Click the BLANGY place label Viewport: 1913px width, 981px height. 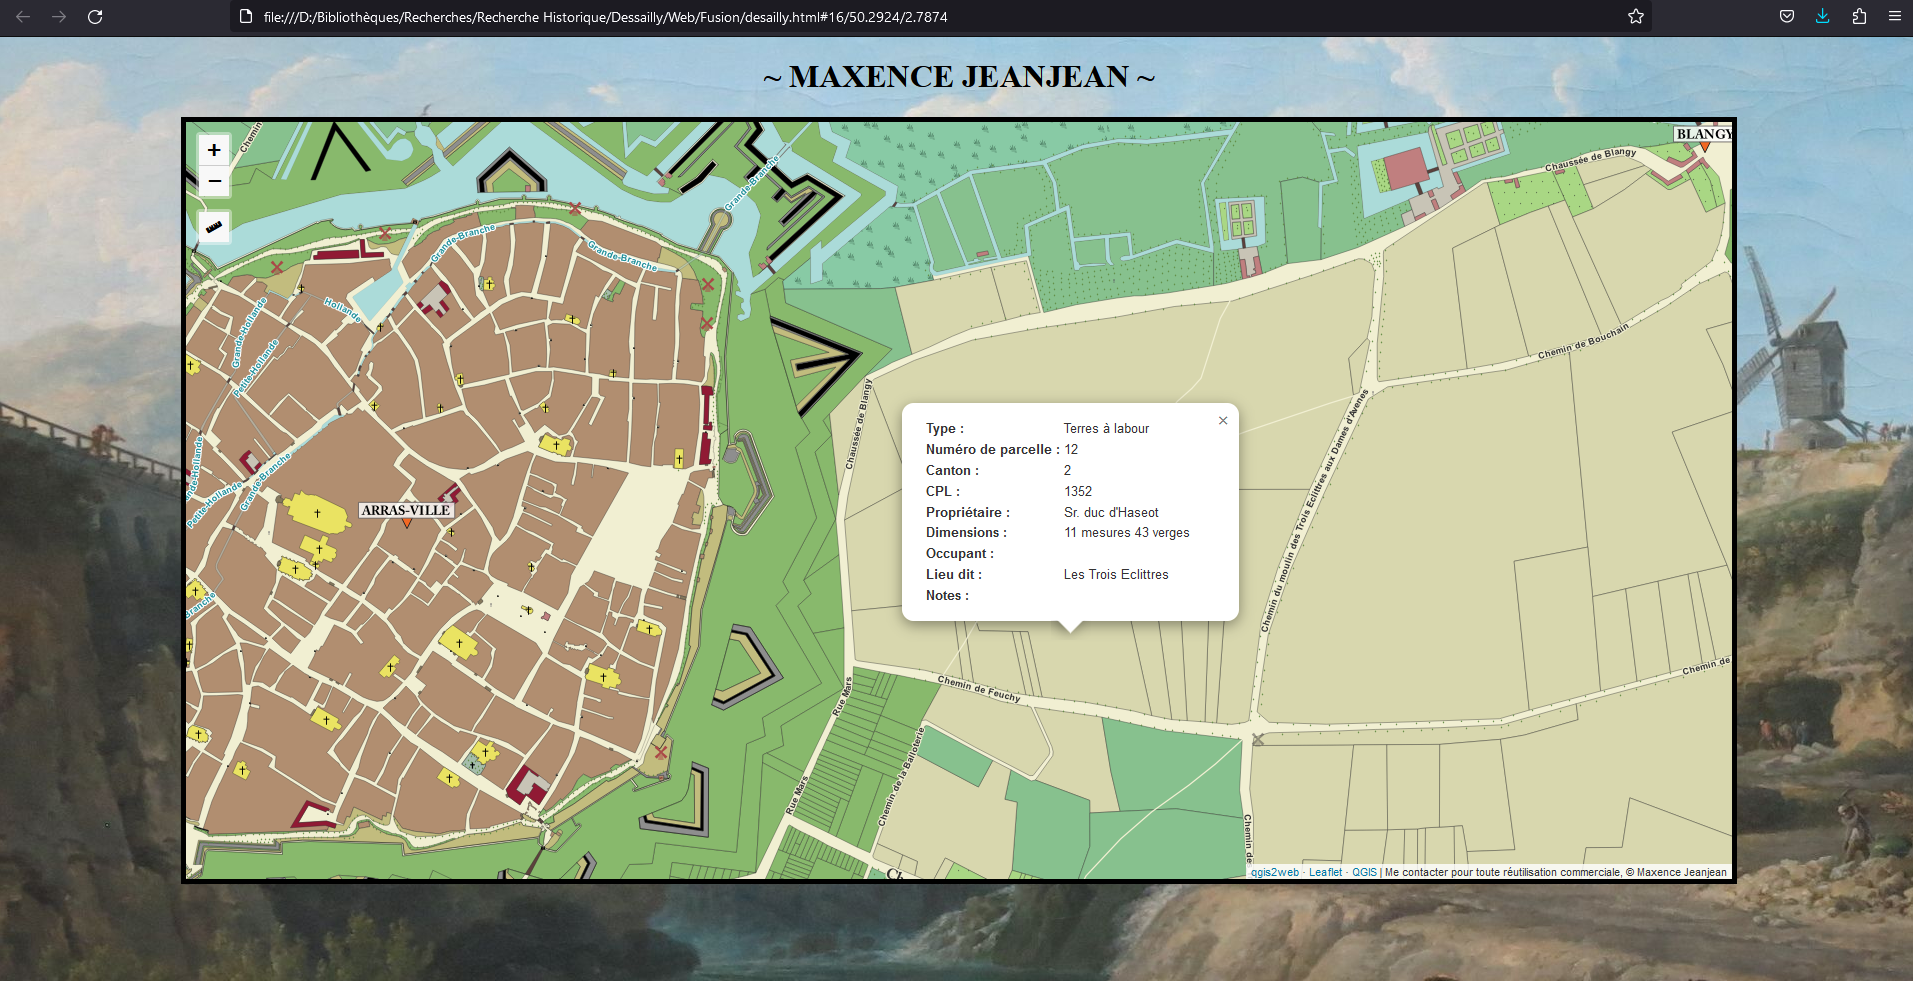click(x=1703, y=134)
